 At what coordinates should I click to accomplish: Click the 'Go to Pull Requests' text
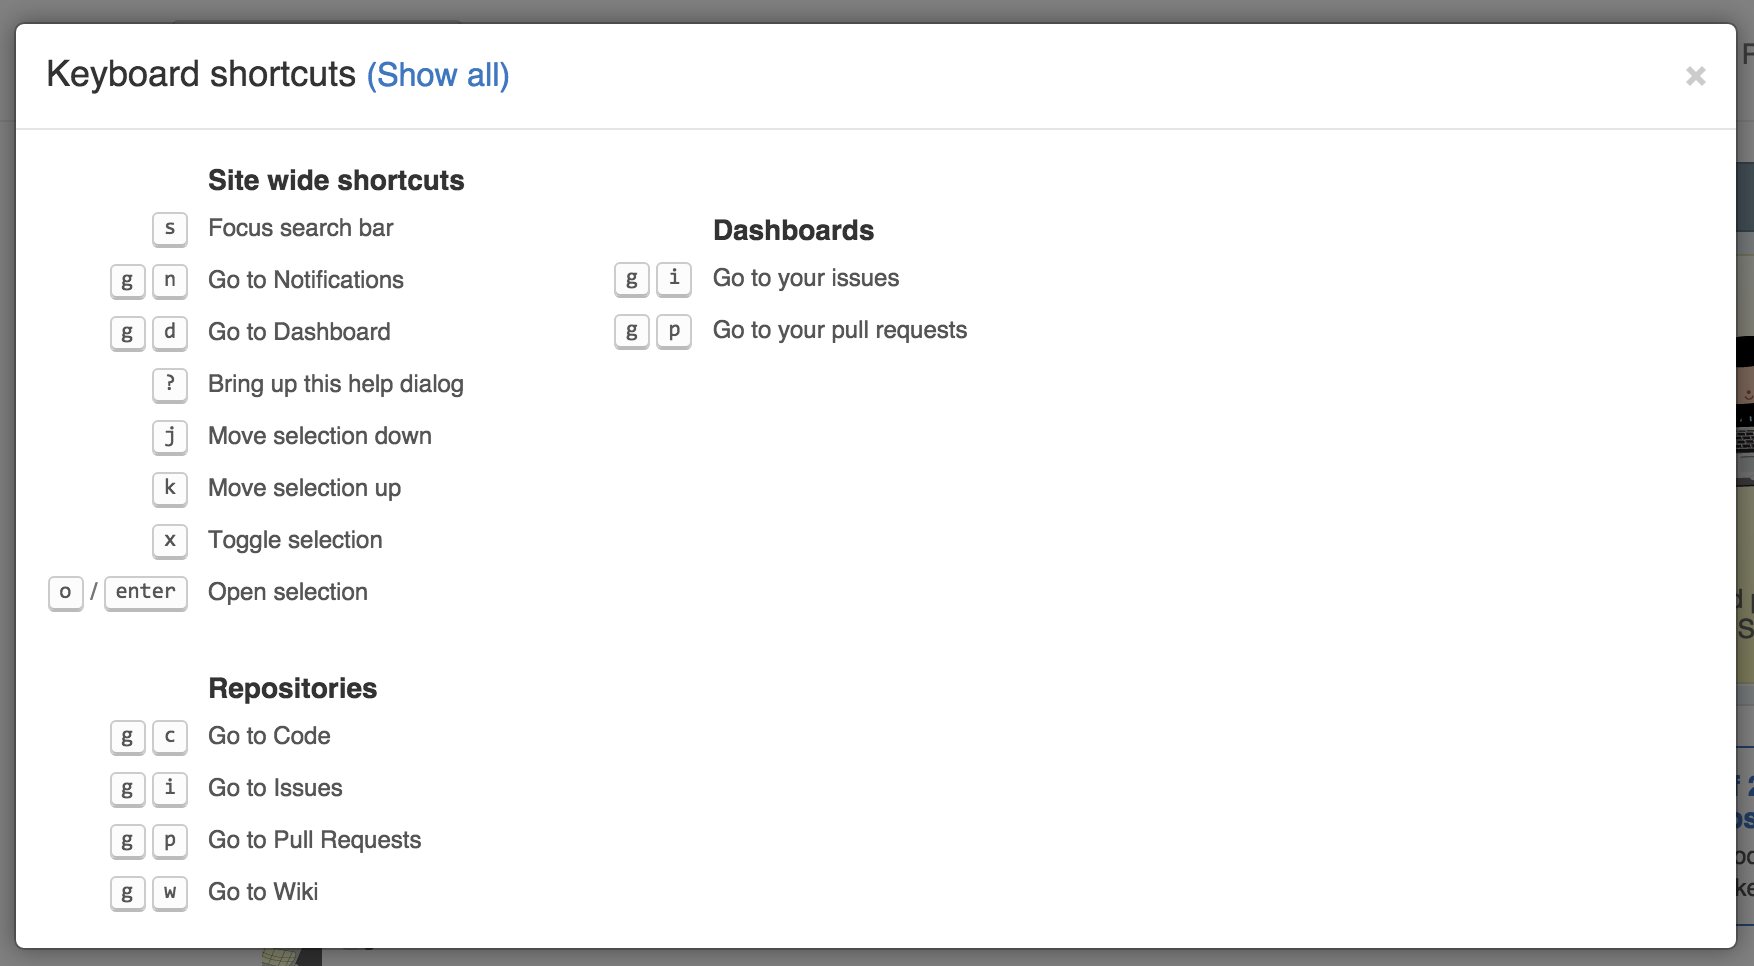coord(315,840)
